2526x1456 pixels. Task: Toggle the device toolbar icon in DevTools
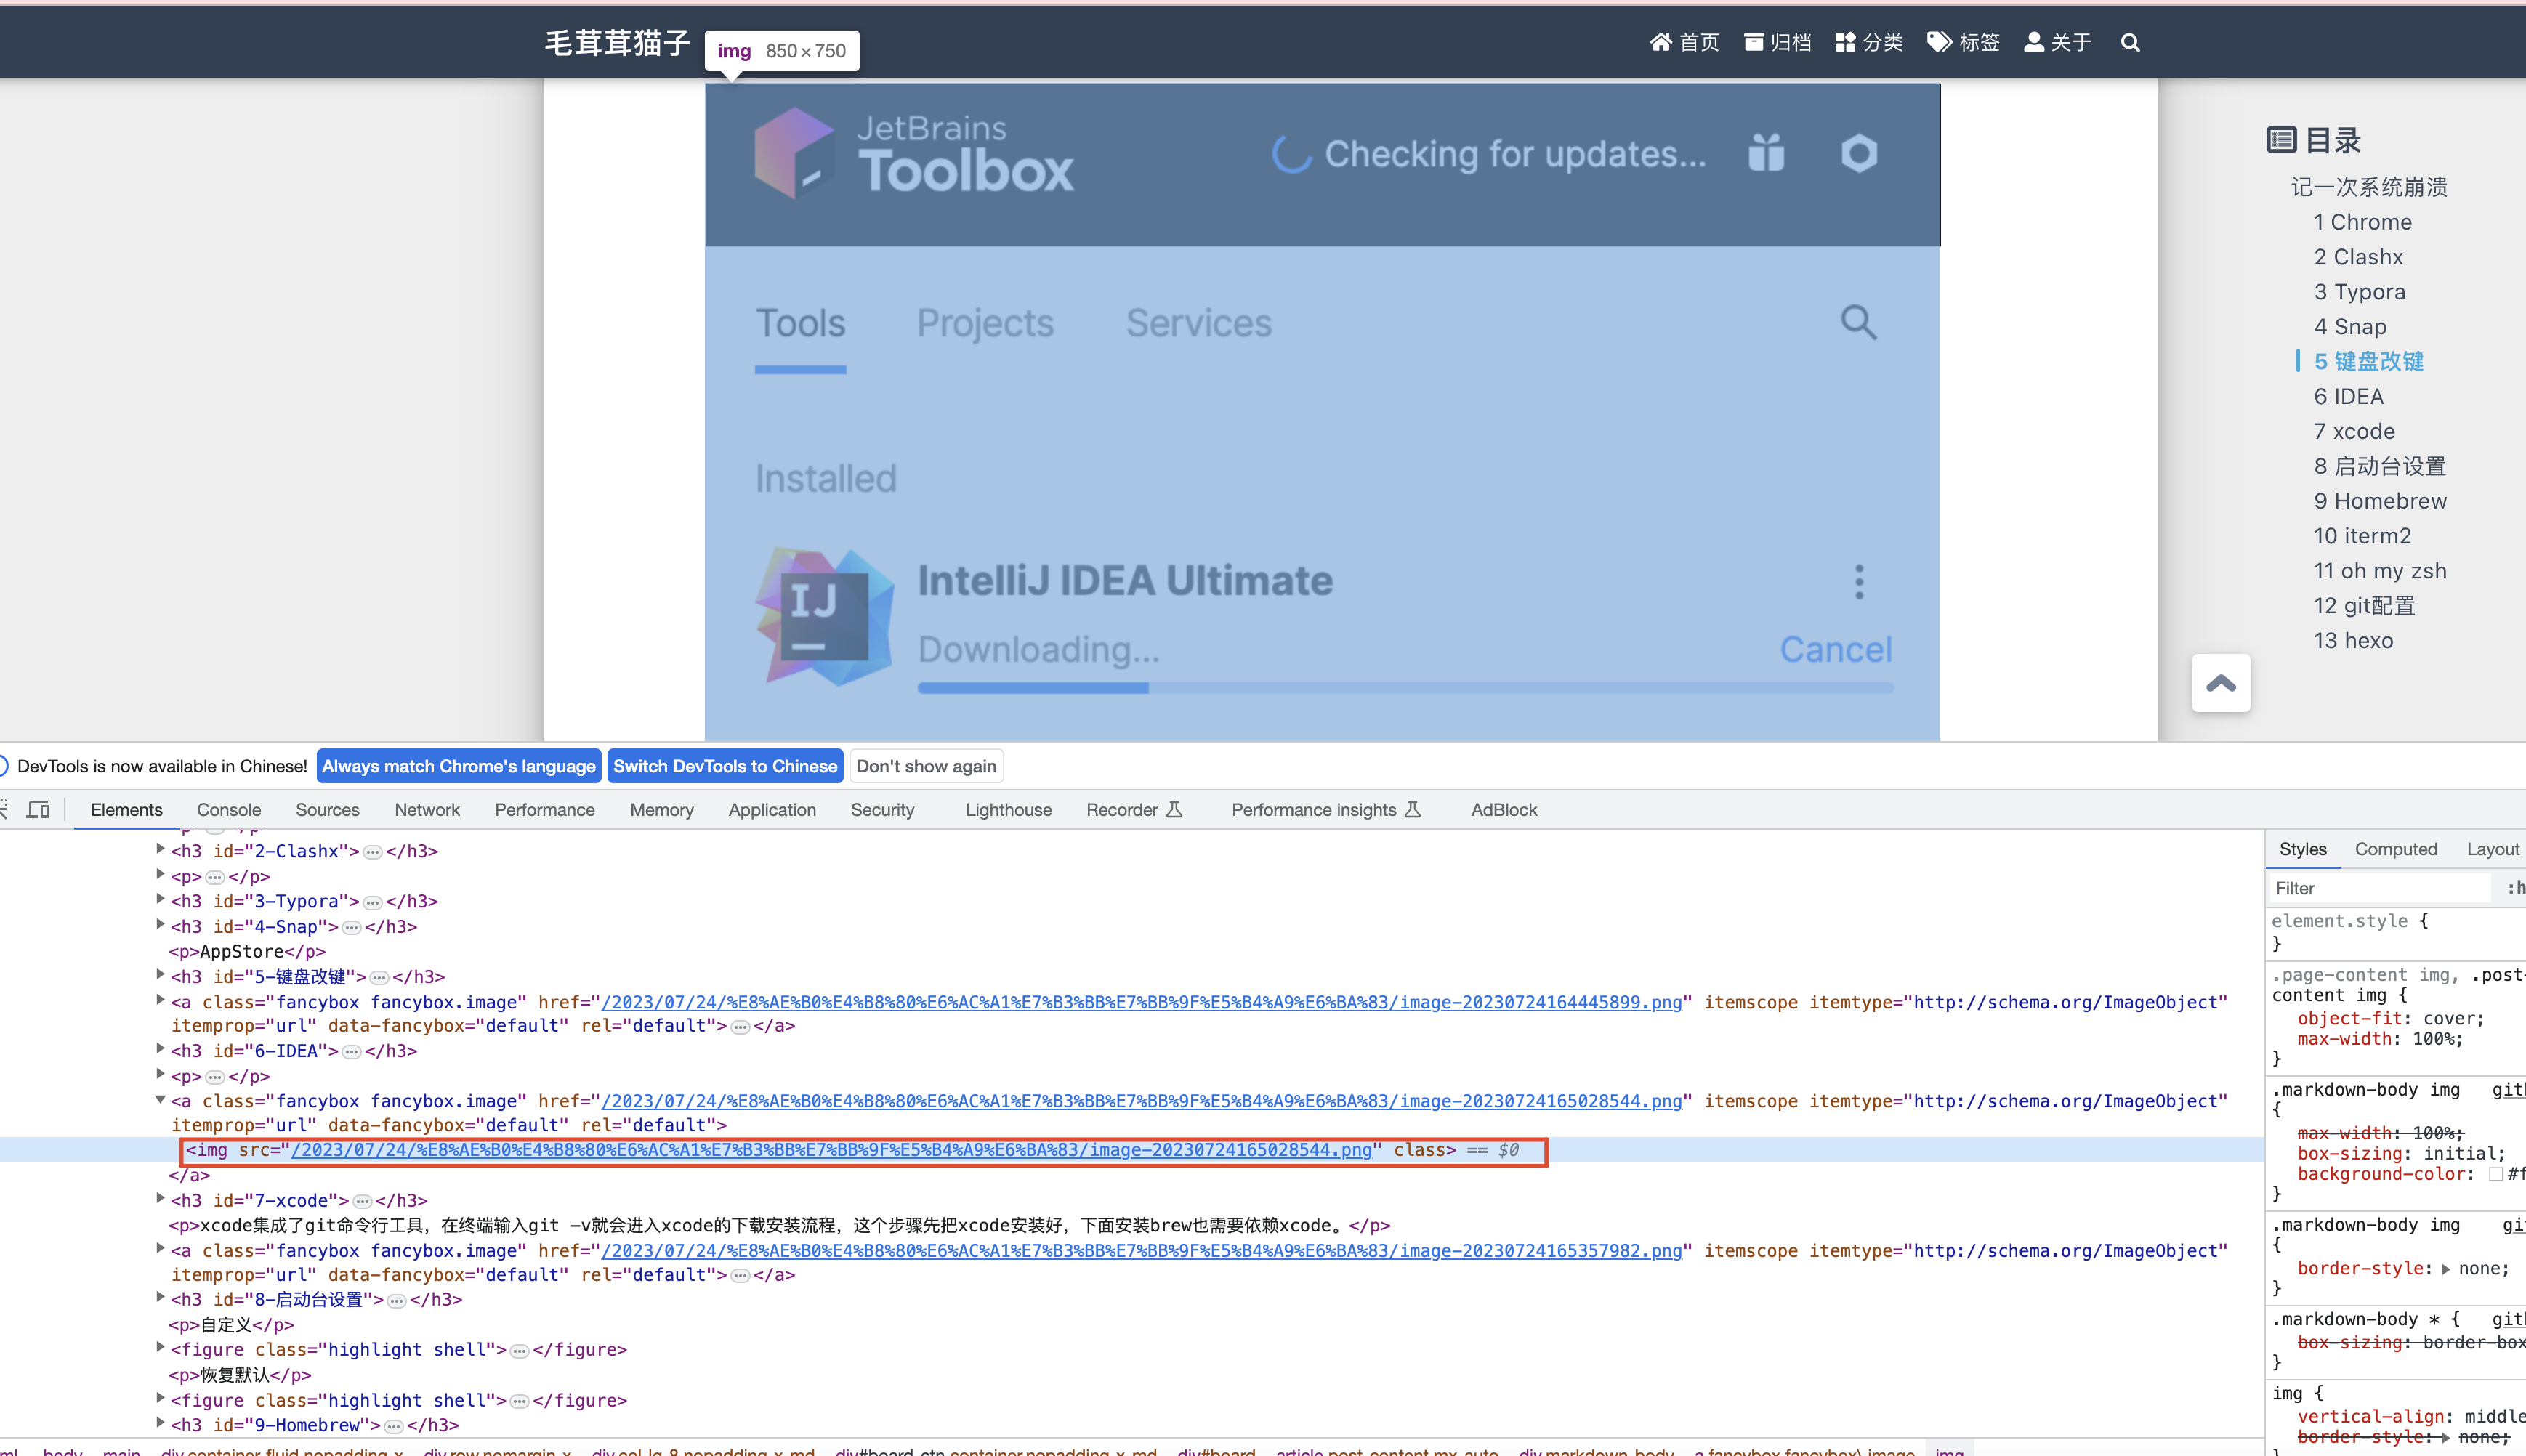[x=38, y=809]
